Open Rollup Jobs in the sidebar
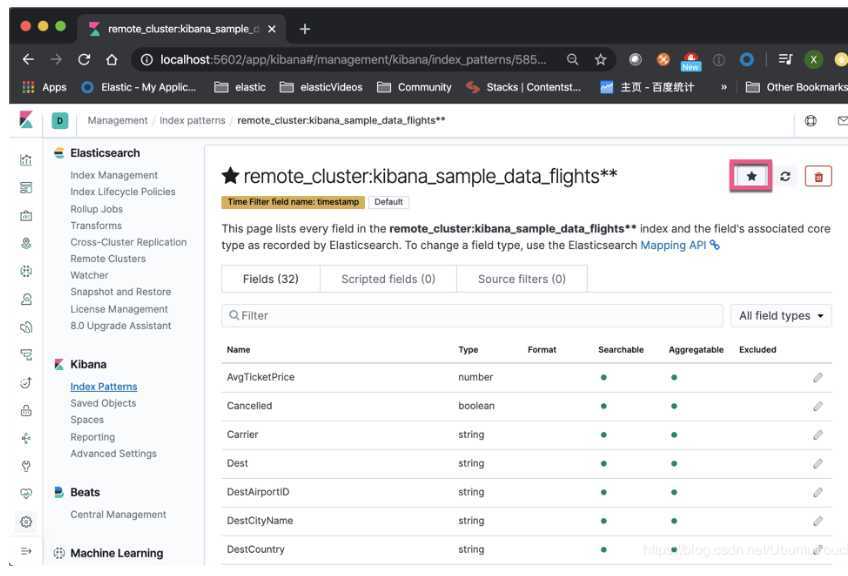 (x=96, y=209)
